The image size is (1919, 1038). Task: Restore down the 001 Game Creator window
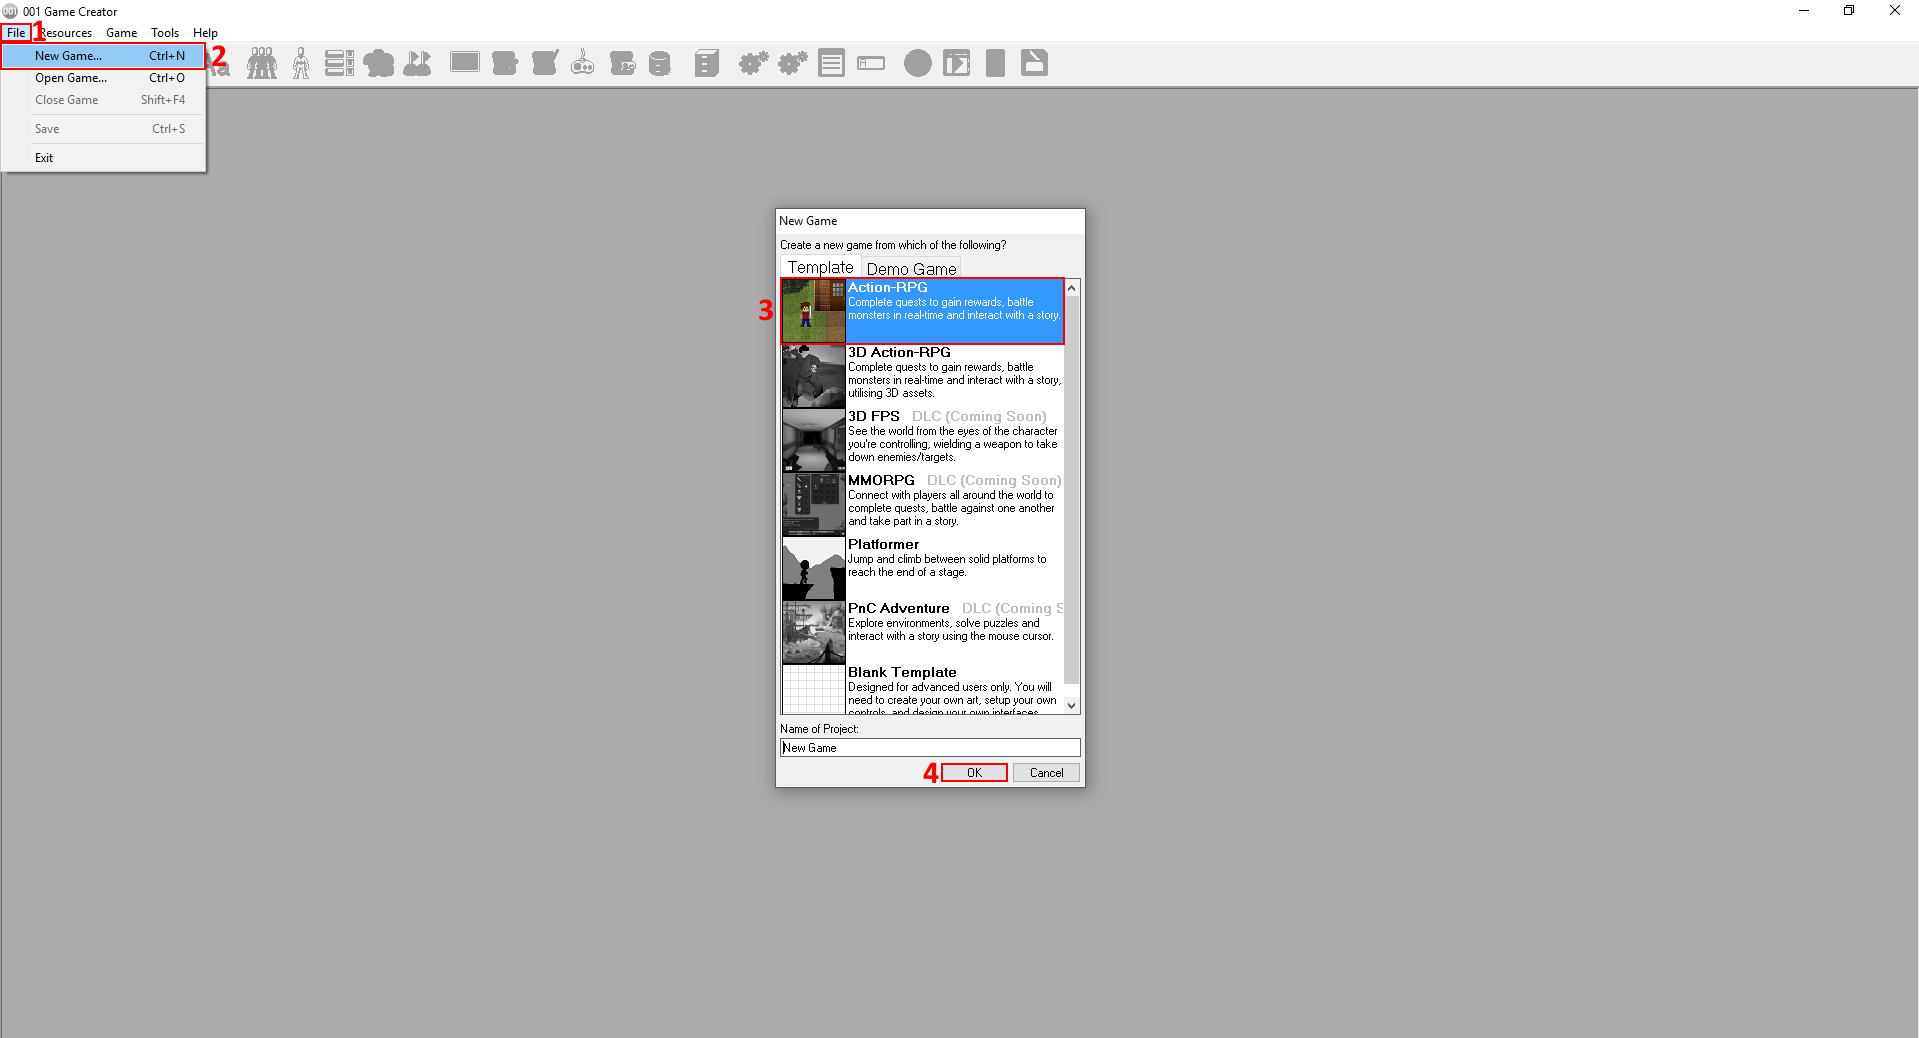pos(1849,11)
